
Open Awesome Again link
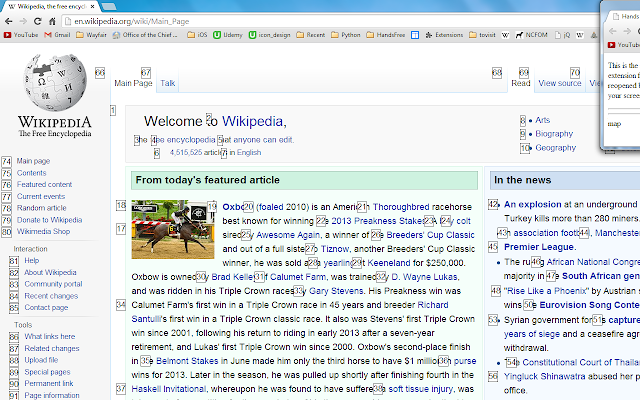pos(288,235)
